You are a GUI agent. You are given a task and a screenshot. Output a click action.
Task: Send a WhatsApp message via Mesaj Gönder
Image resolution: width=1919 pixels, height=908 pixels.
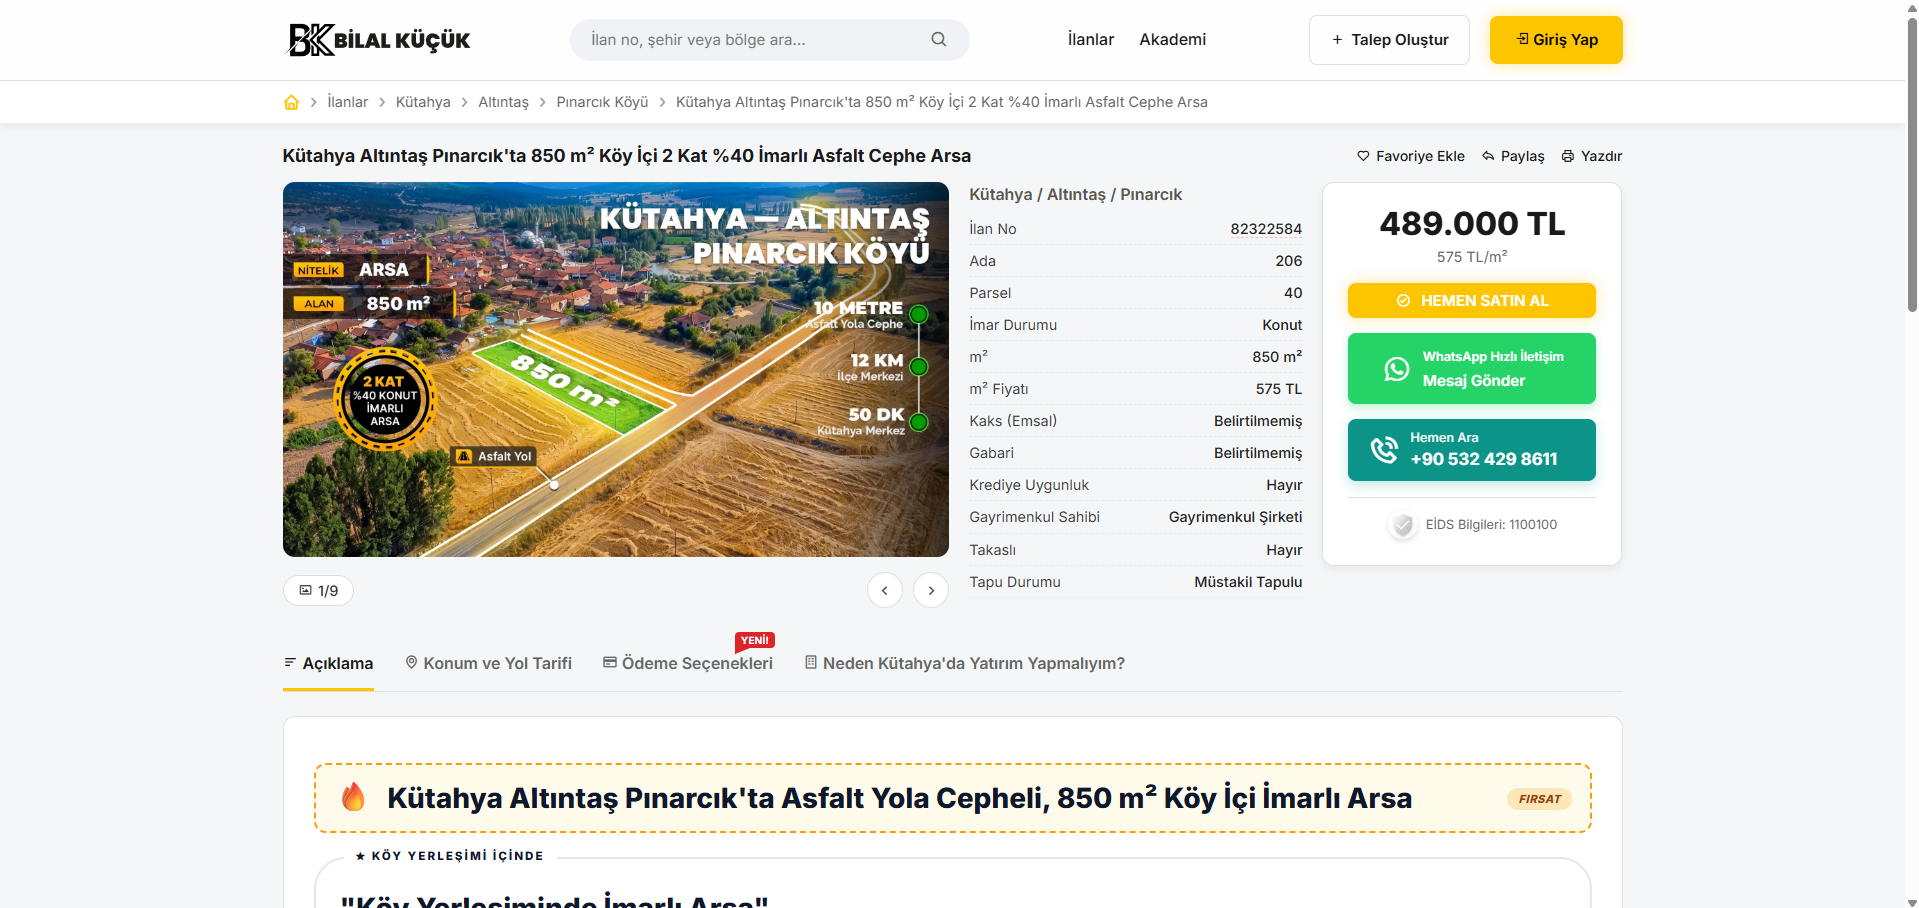click(1472, 369)
